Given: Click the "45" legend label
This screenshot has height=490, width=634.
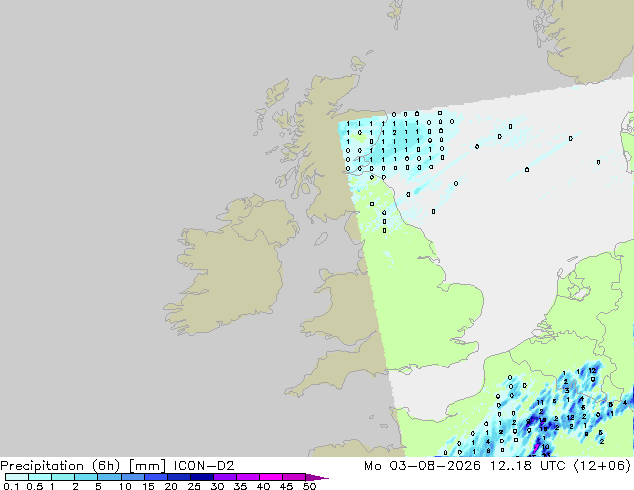Looking at the screenshot, I should [x=286, y=486].
